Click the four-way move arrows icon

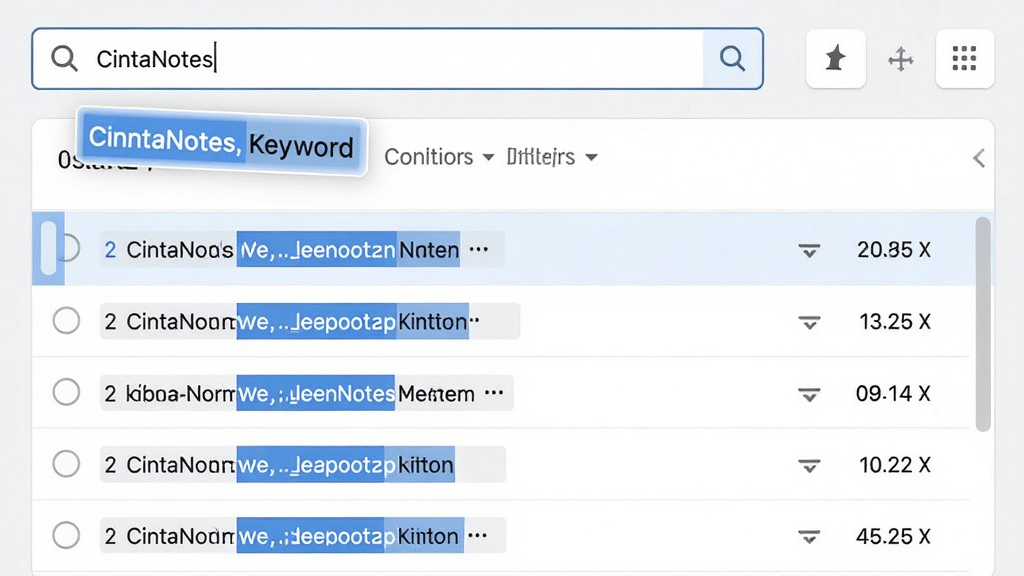click(x=901, y=59)
